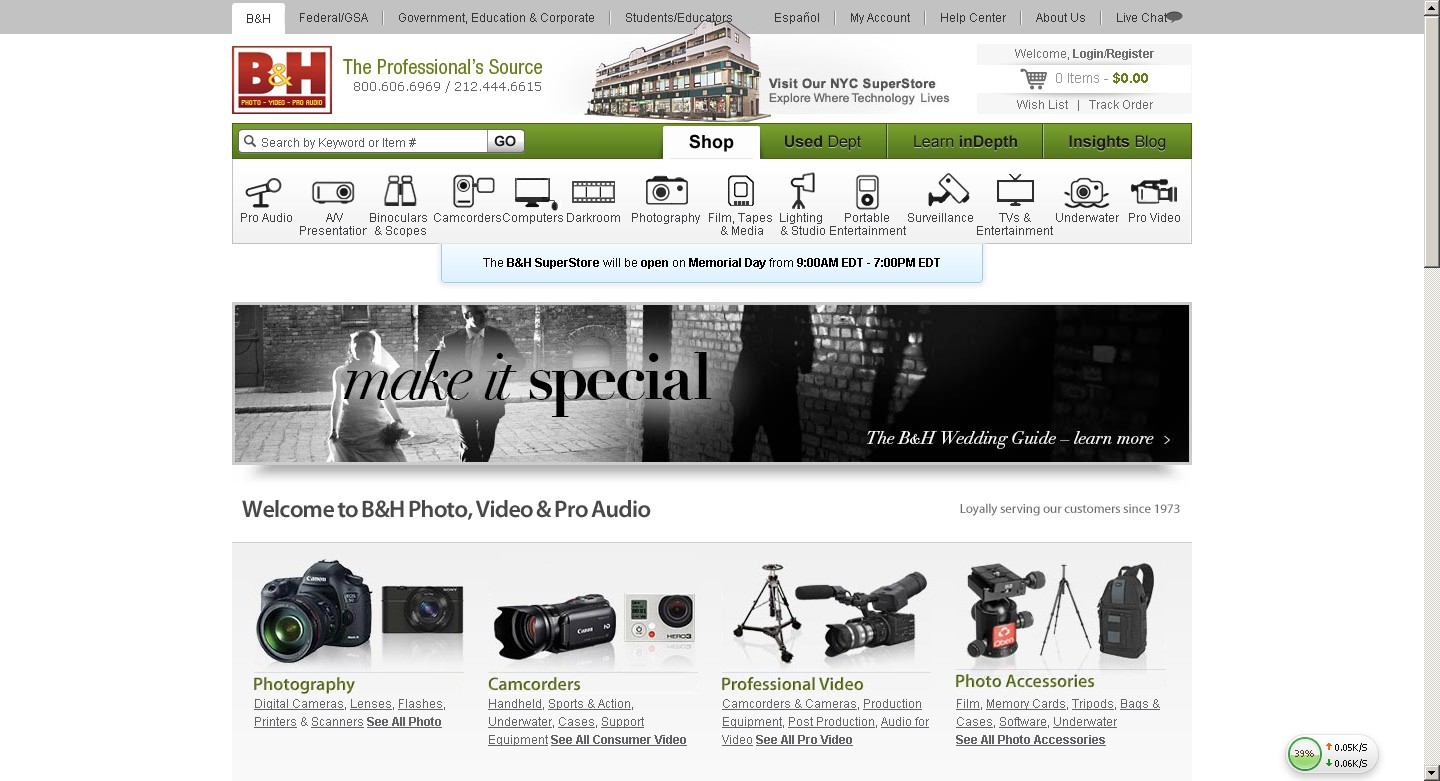The image size is (1440, 781).
Task: Click the Pro Video camcorder icon
Action: point(1153,191)
